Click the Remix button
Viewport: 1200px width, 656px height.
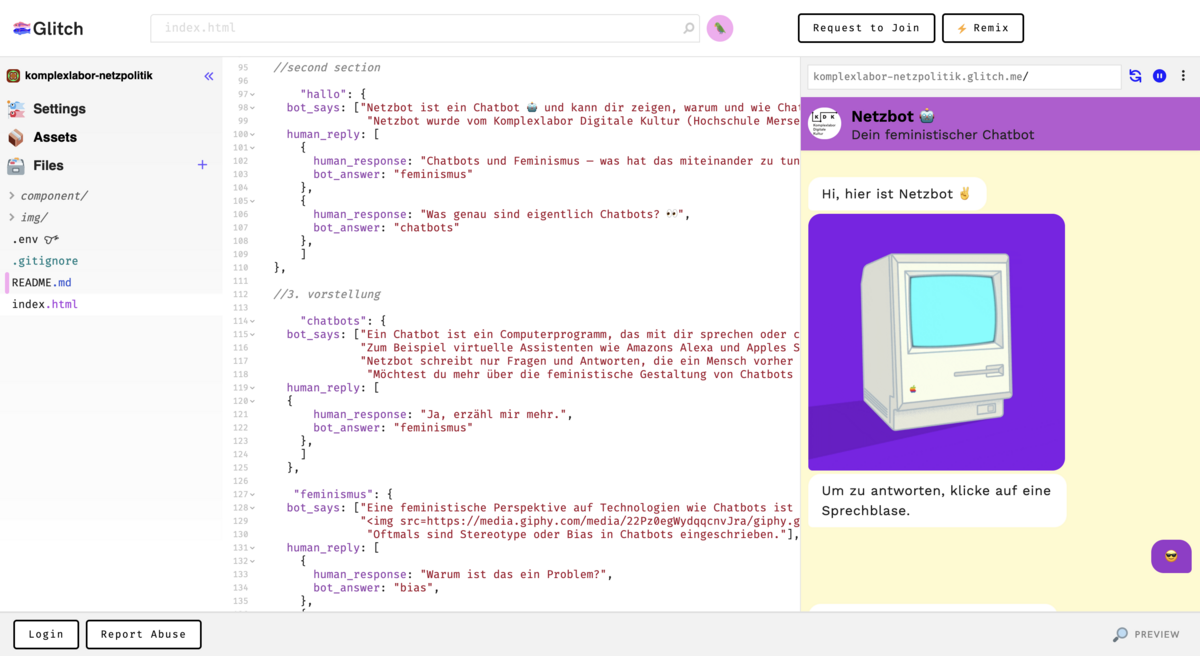pos(983,28)
